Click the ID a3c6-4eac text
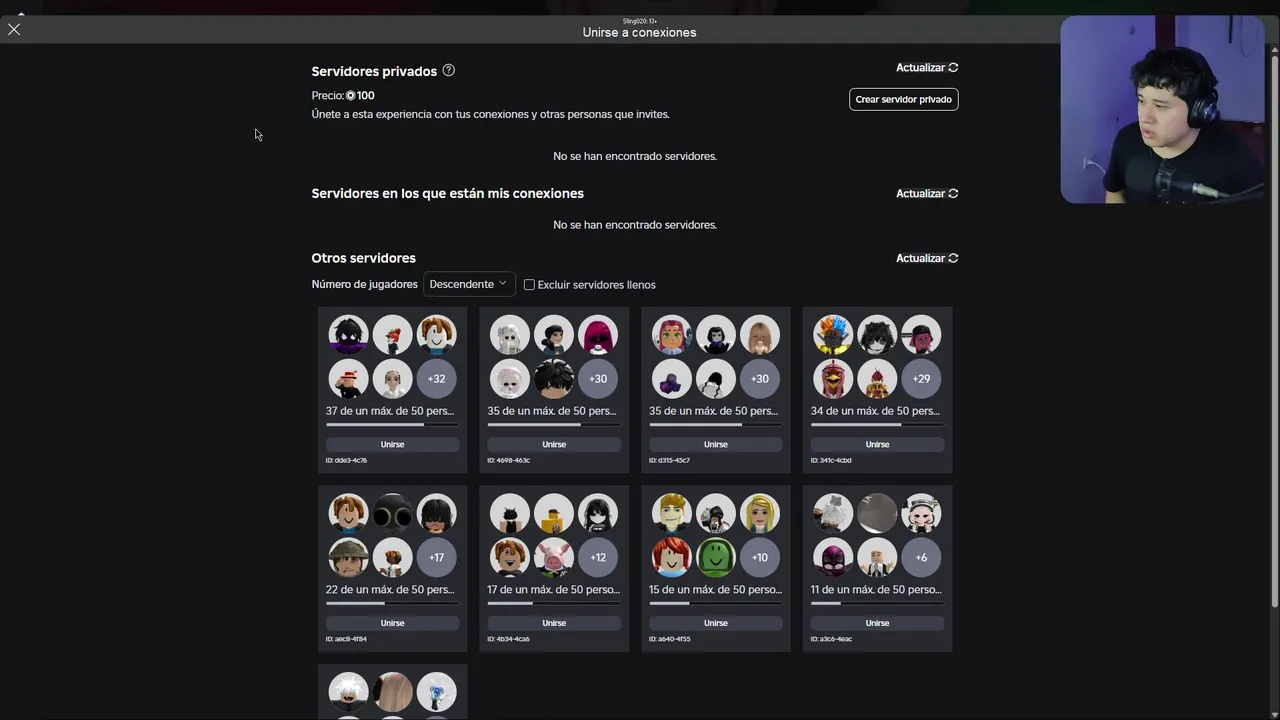Viewport: 1280px width, 720px height. tap(831, 639)
